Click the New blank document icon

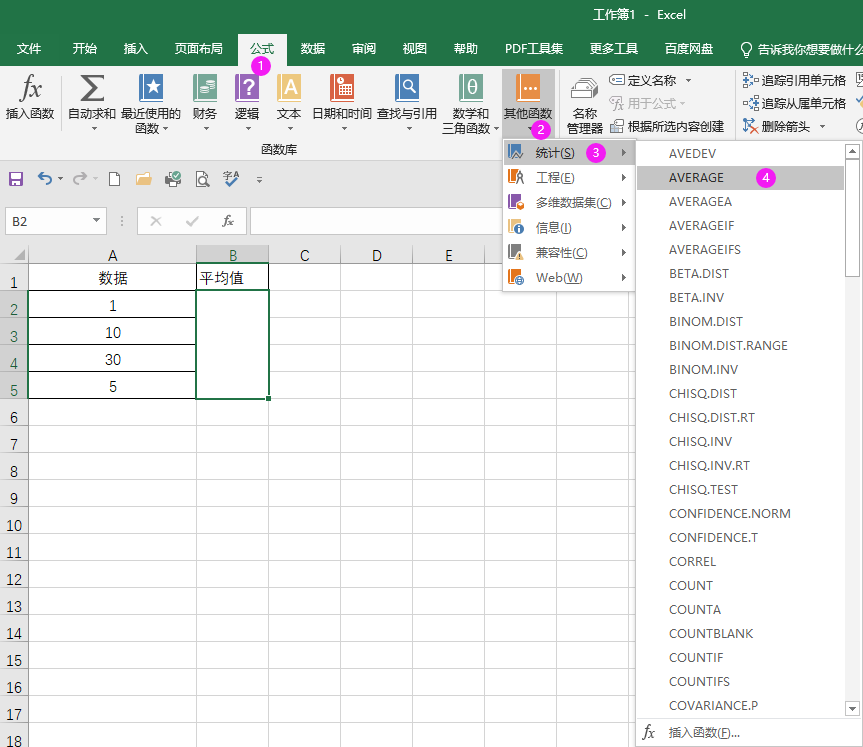[x=114, y=179]
